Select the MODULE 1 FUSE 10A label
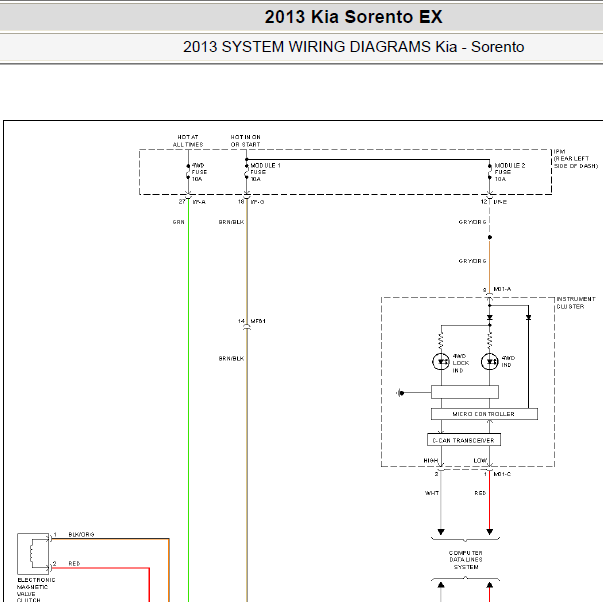Viewport: 603px width, 602px height. (x=265, y=172)
